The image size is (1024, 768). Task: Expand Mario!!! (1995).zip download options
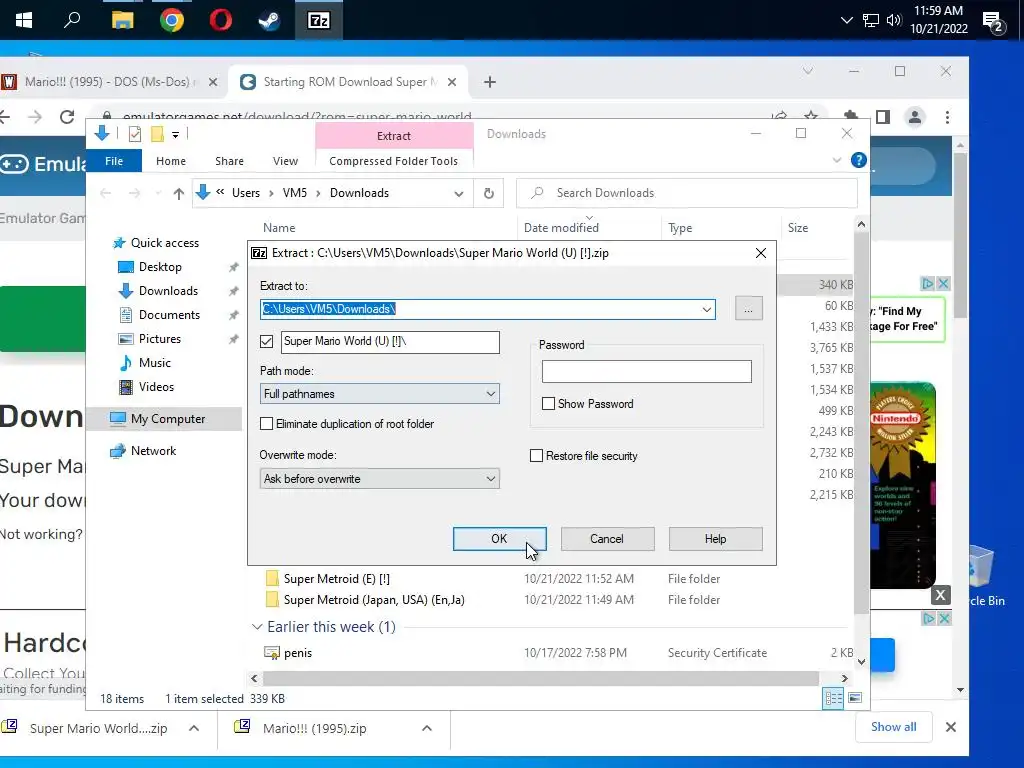[426, 728]
